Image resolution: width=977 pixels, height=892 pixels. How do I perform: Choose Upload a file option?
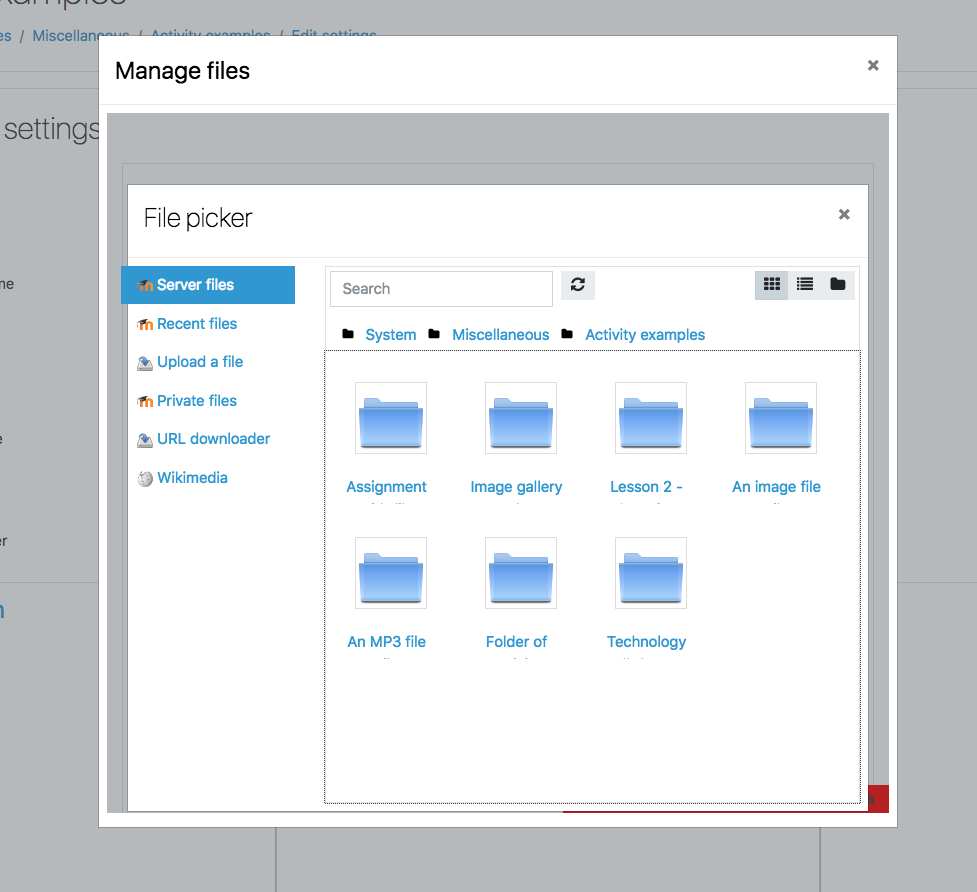point(200,362)
